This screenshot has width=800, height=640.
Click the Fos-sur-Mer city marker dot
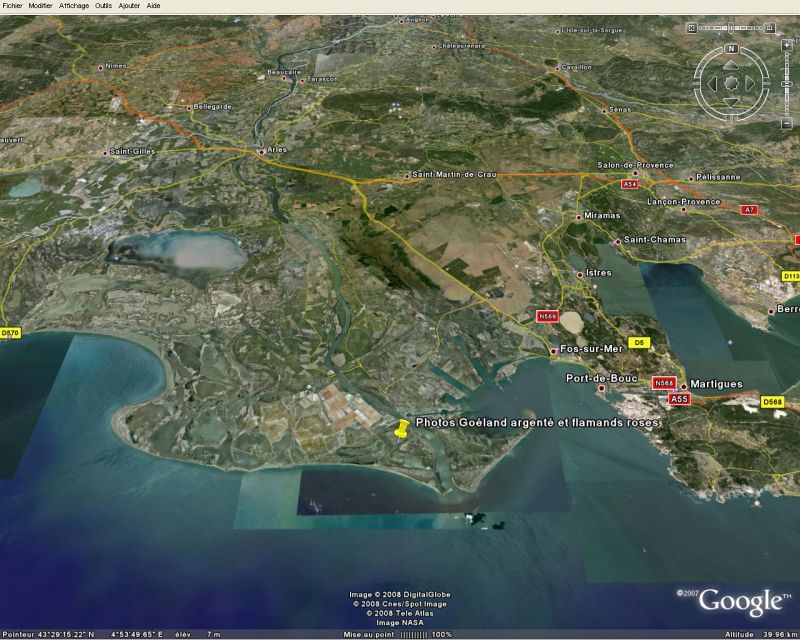(553, 352)
